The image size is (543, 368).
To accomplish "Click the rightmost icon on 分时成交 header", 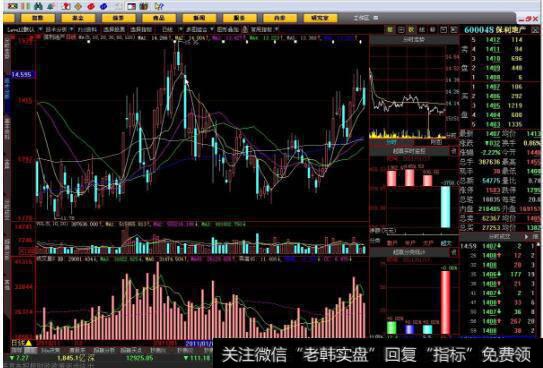I will tap(535, 237).
